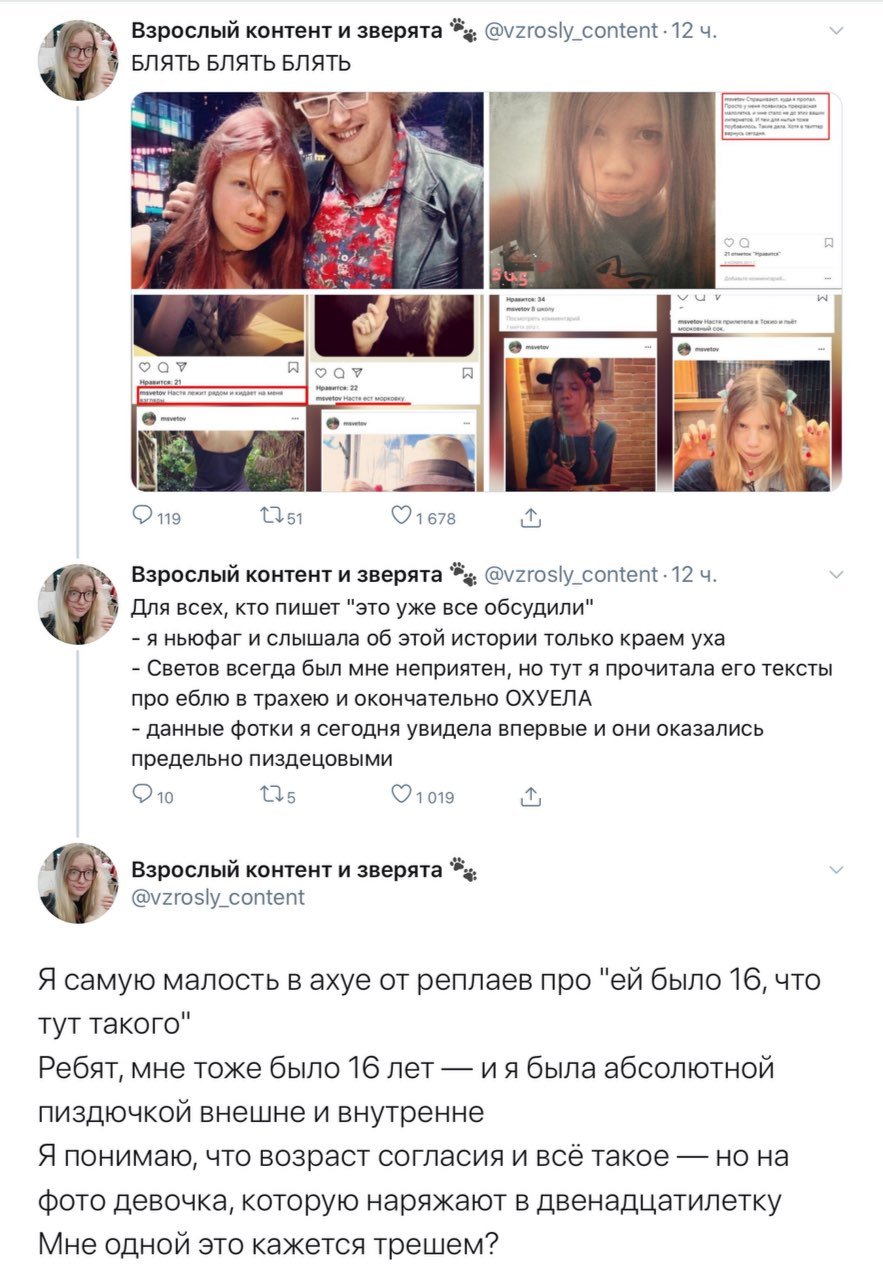The image size is (883, 1280).
Task: View the bottom-left attached Instagram collage image
Action: click(308, 392)
